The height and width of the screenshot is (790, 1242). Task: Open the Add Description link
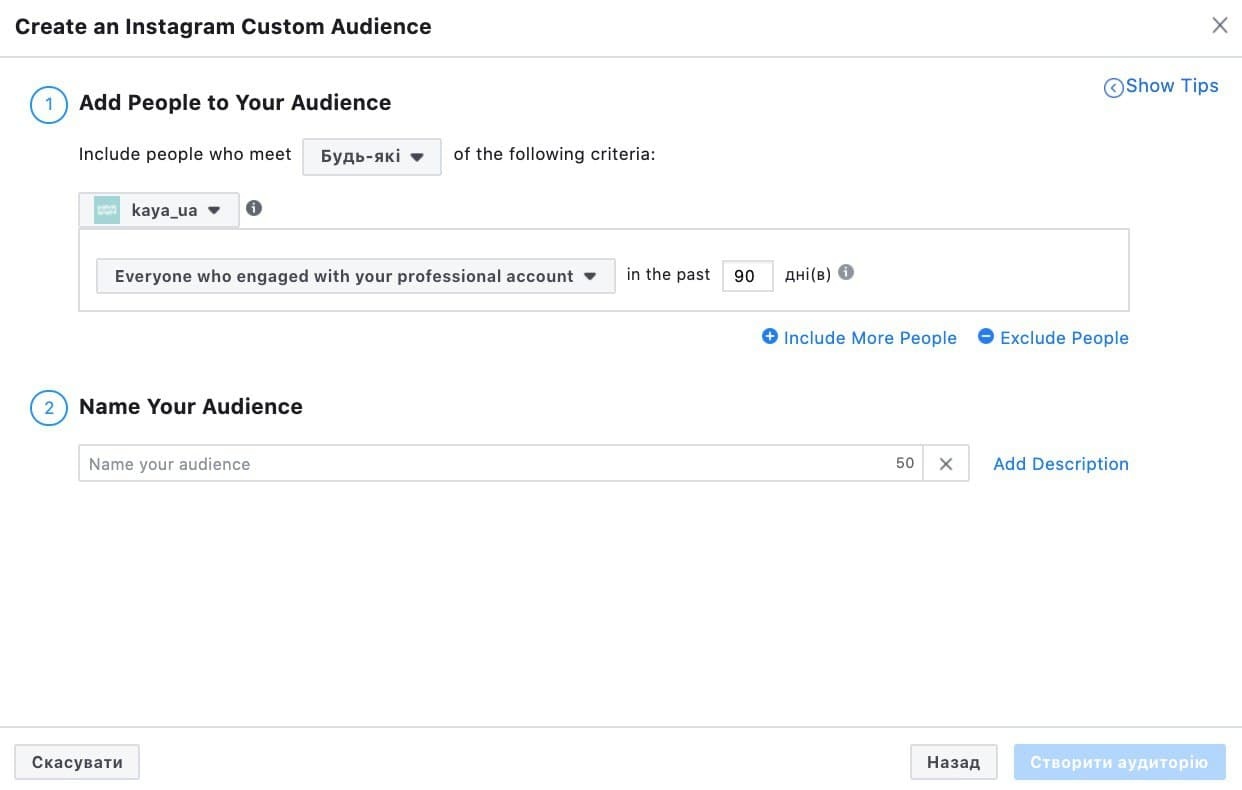(x=1060, y=464)
